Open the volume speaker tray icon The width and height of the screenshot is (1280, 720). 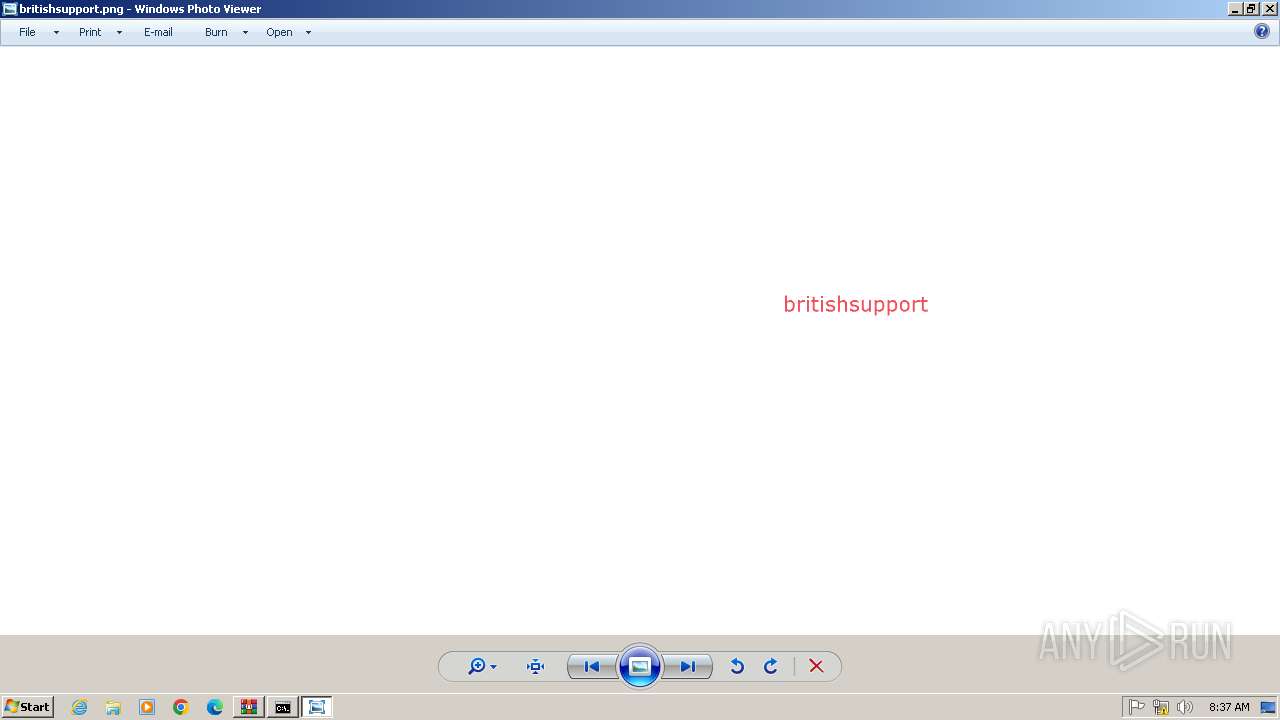[x=1185, y=707]
